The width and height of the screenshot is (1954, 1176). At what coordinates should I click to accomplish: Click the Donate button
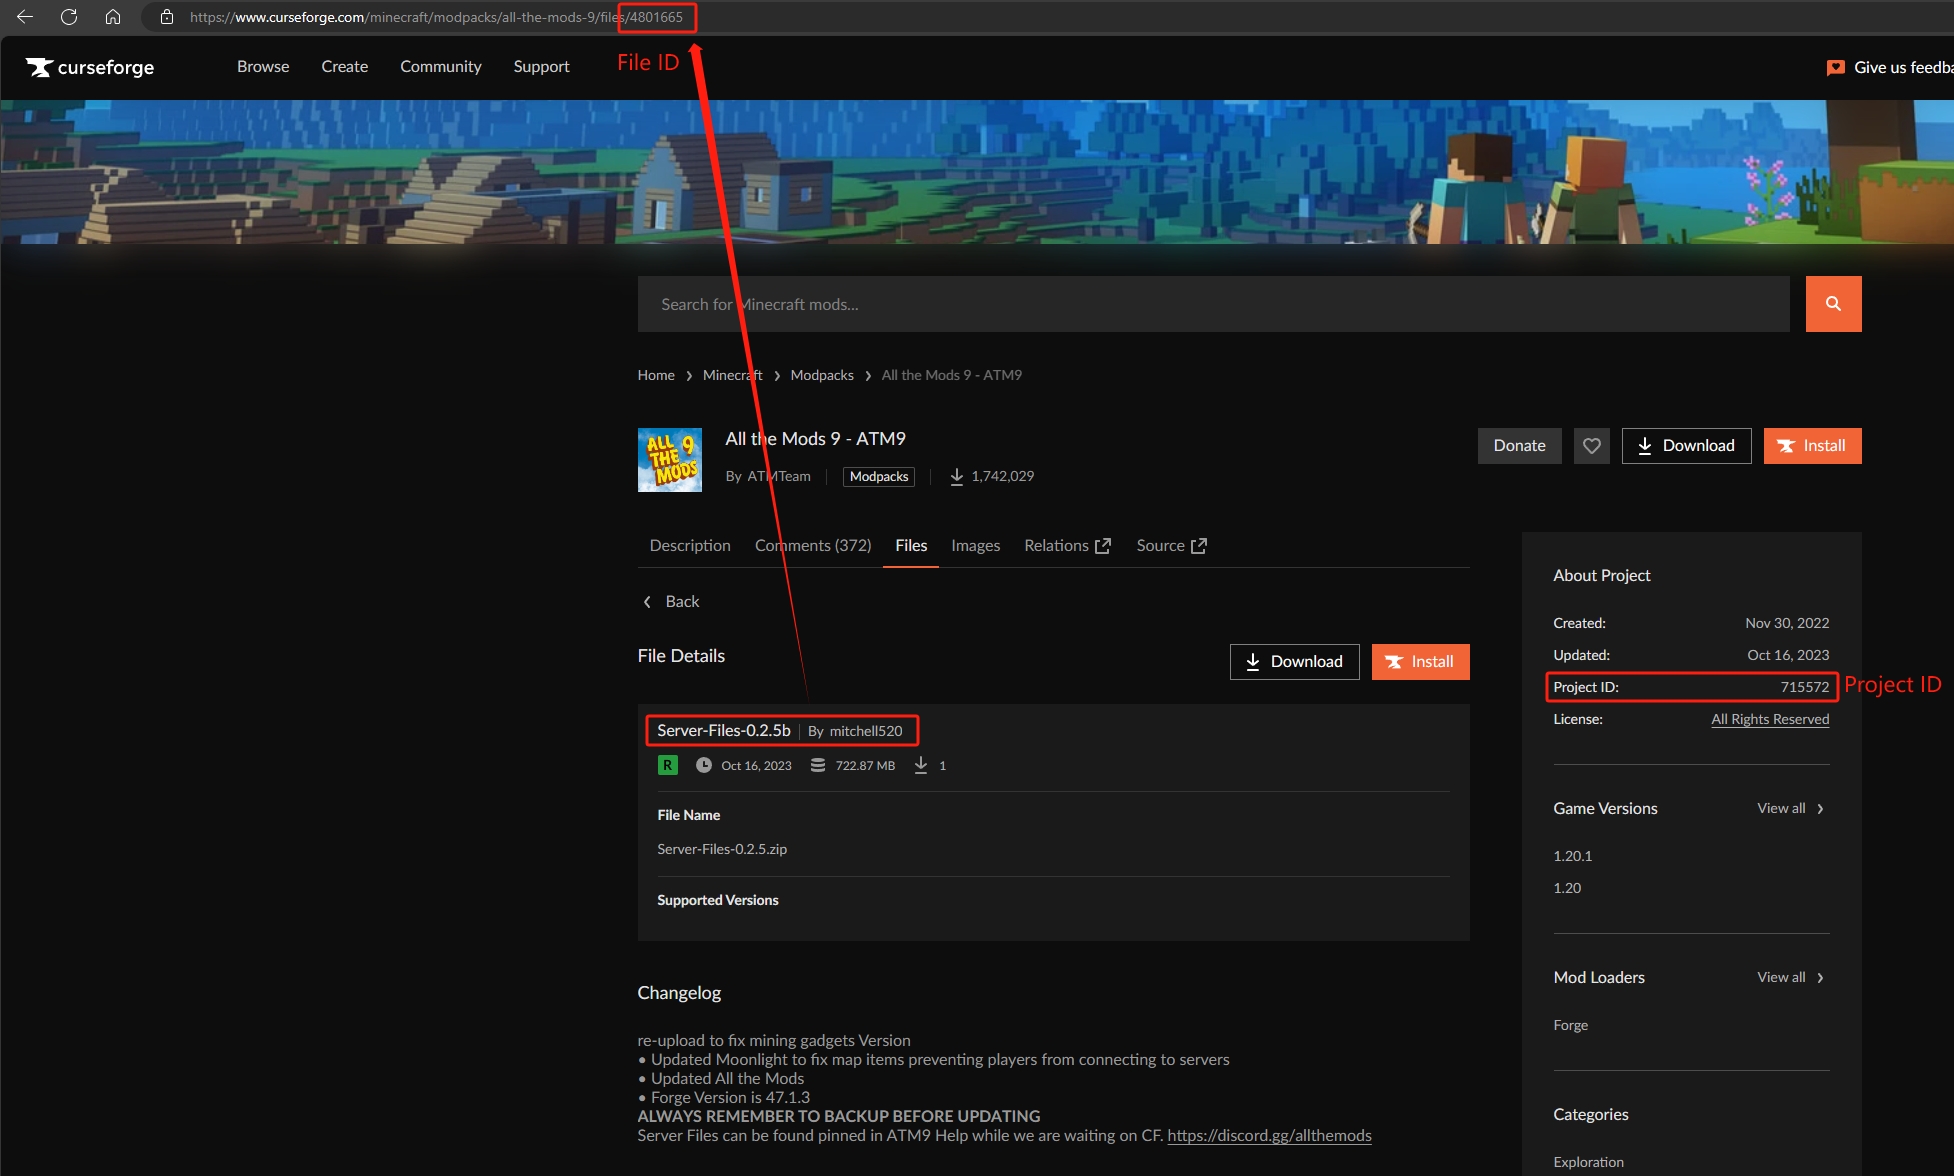(1519, 446)
